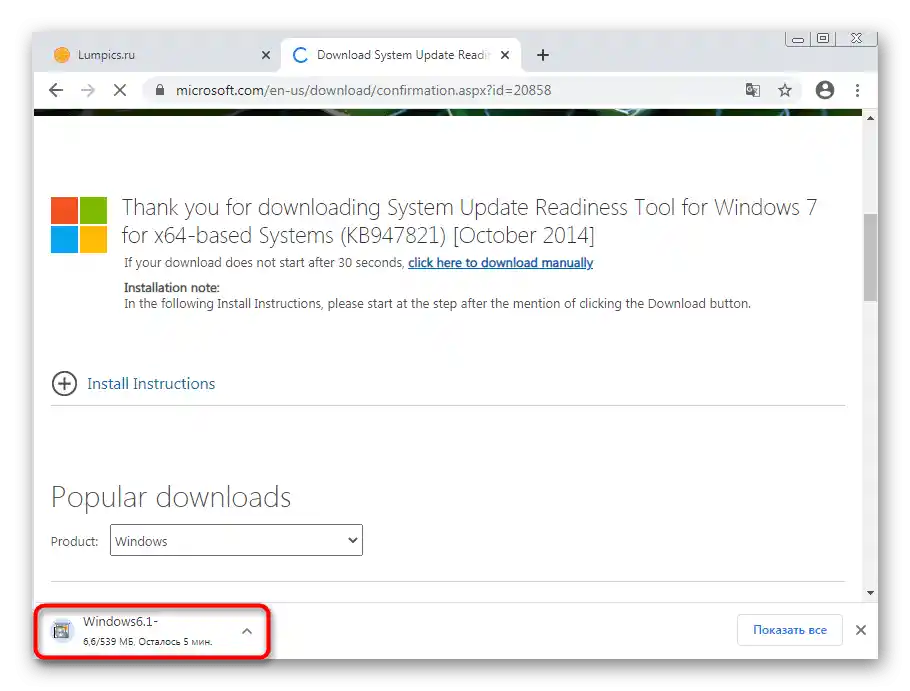This screenshot has height=691, width=910.
Task: Click the Popular downloads heading
Action: [171, 497]
